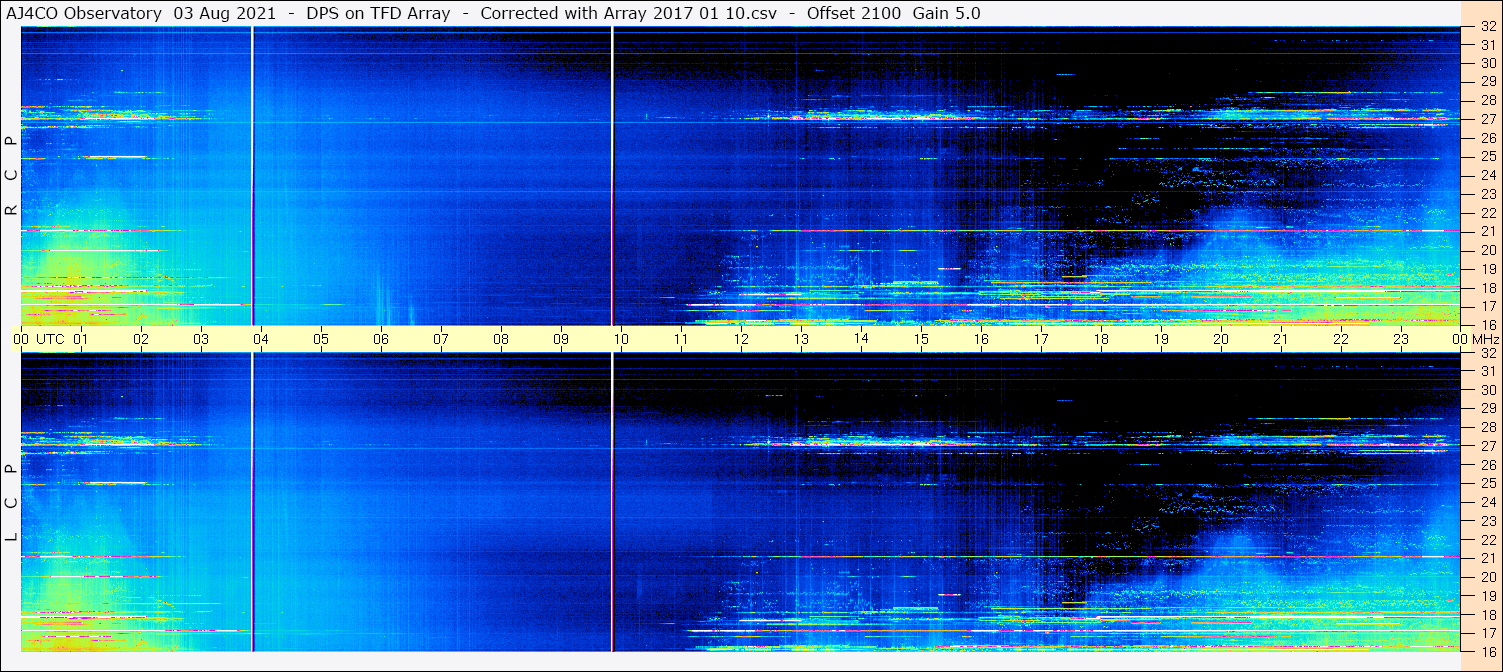1503x672 pixels.
Task: Click the "22" MHz tick on the LCP frequency scale
Action: [x=1487, y=540]
